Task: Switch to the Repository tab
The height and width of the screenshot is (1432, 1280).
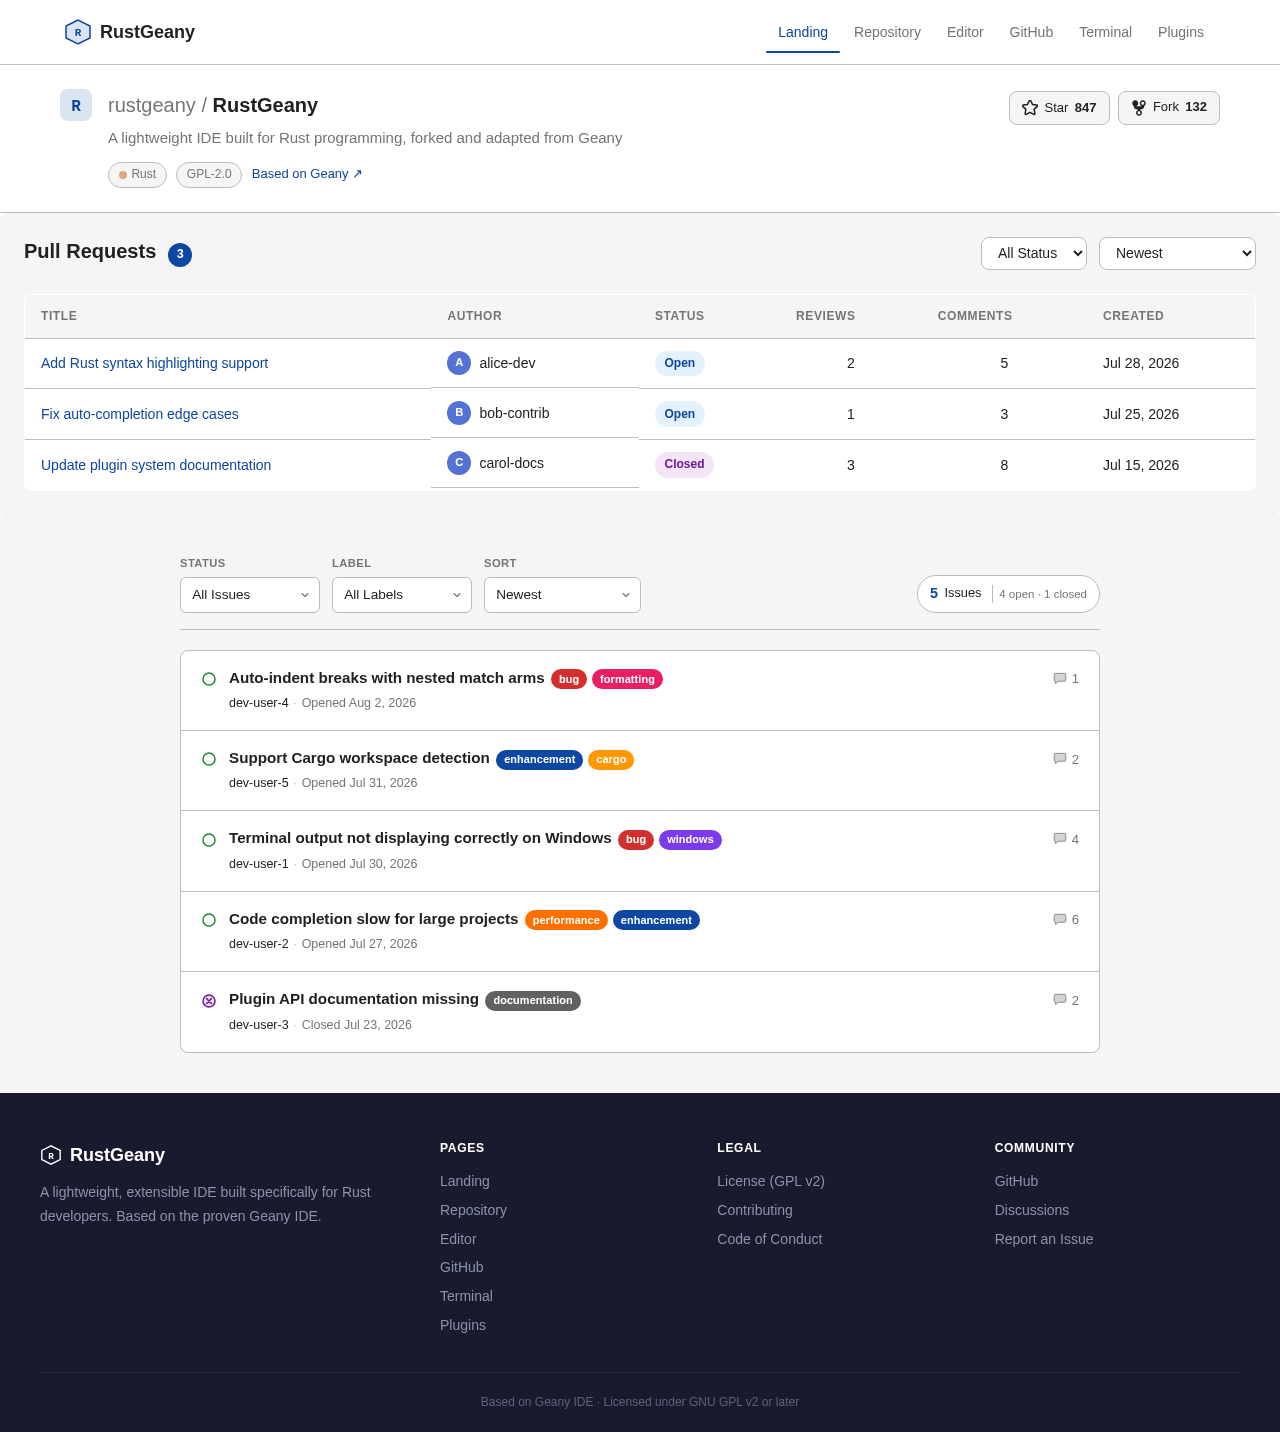Action: [887, 32]
